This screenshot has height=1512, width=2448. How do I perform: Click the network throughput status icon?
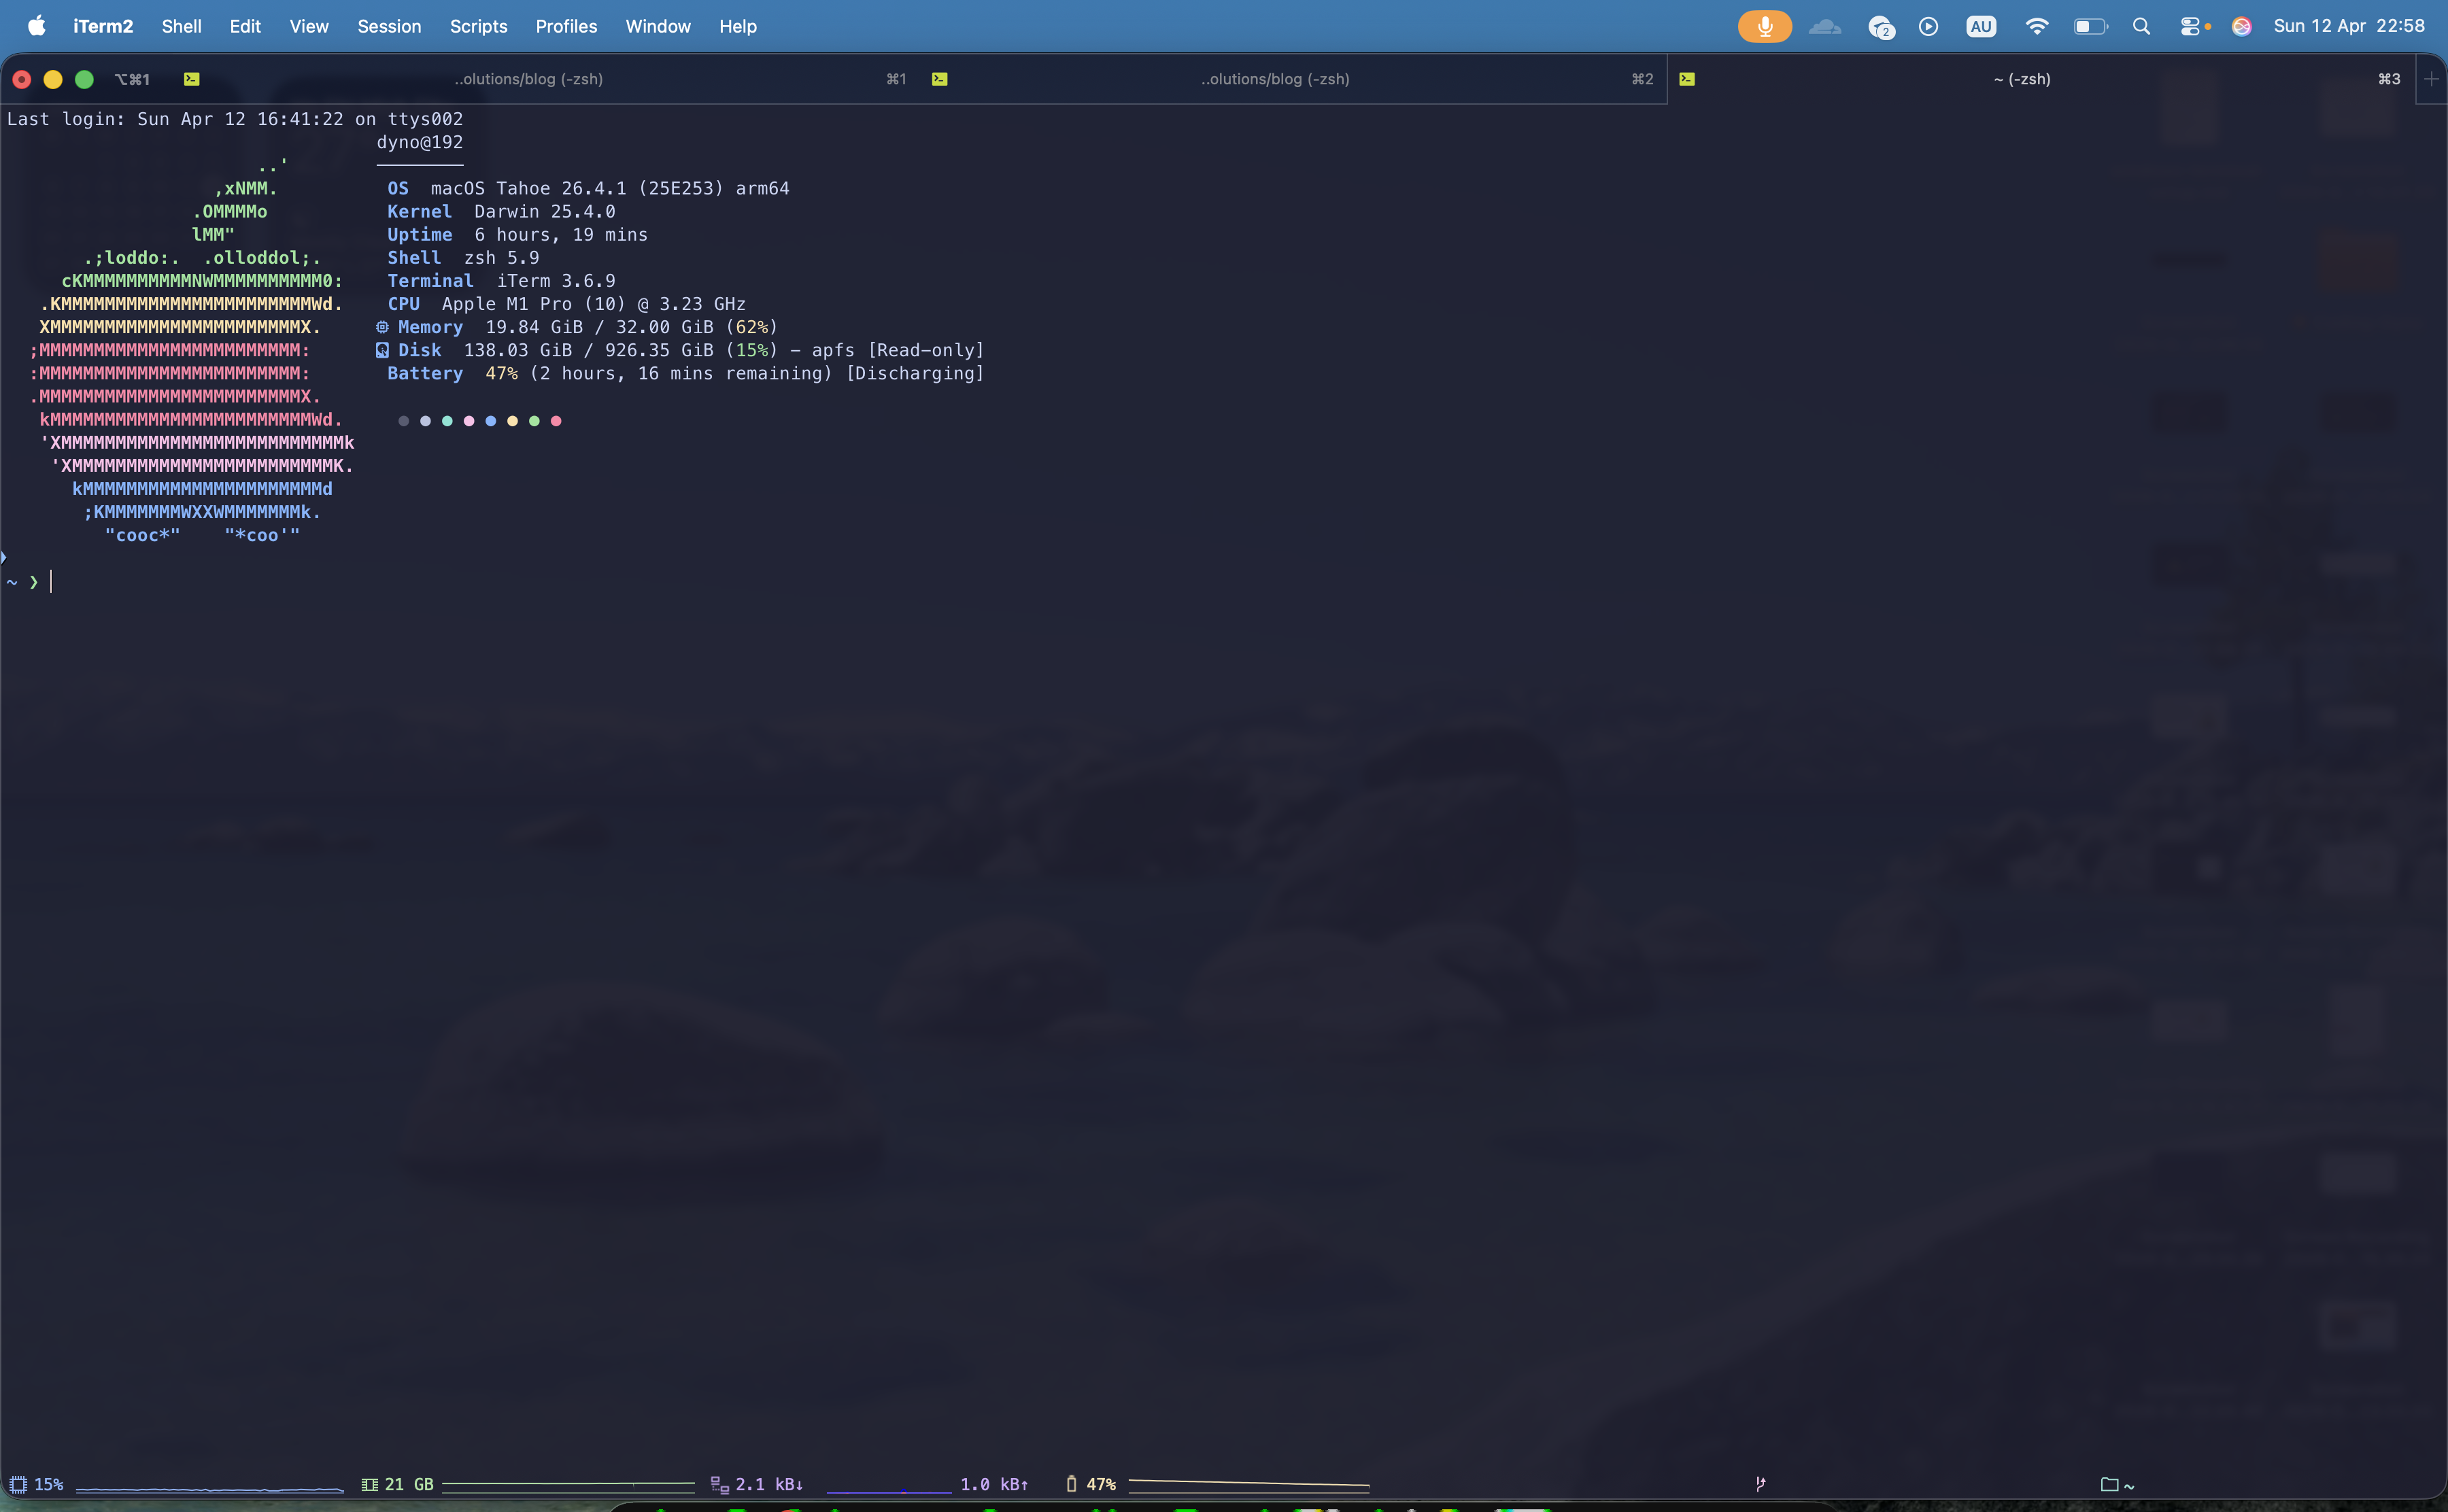[x=719, y=1484]
